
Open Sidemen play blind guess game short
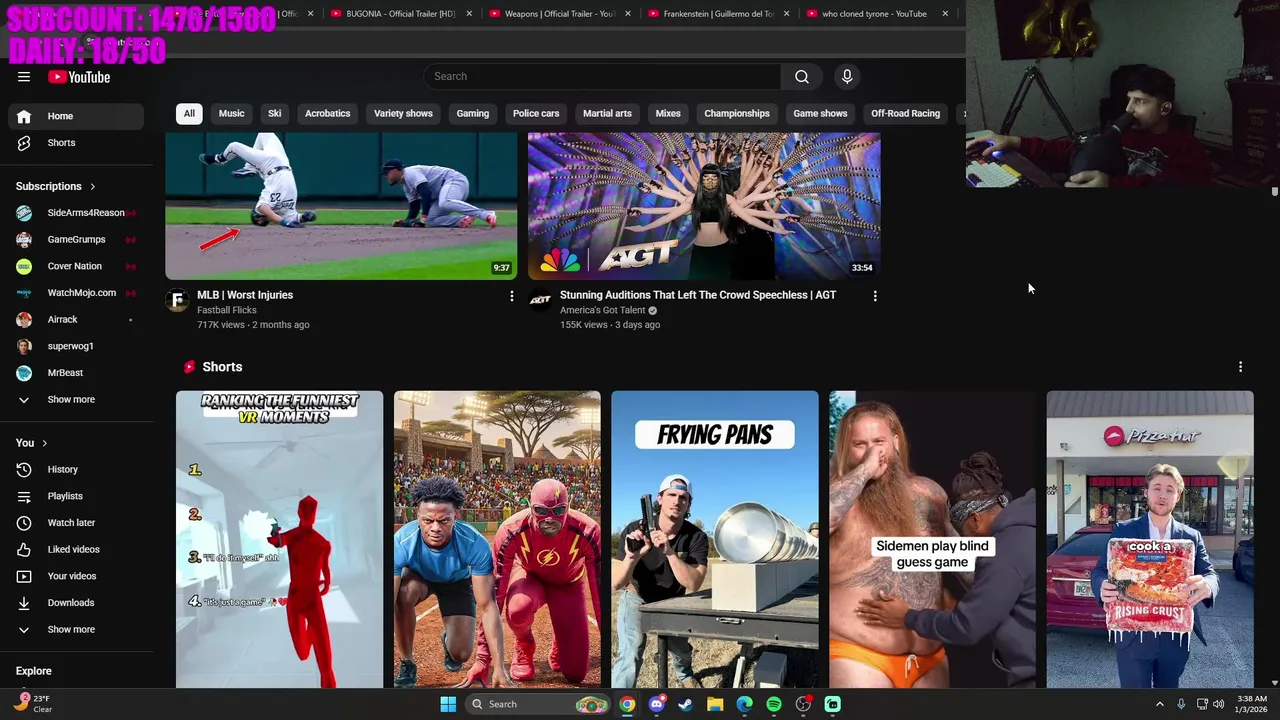[x=932, y=540]
